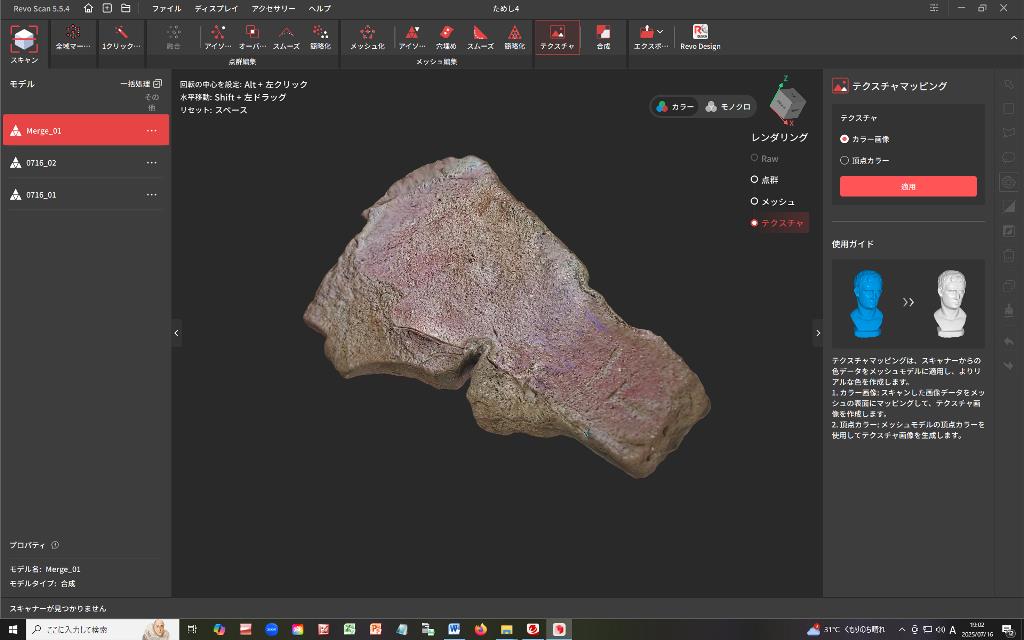Image resolution: width=1024 pixels, height=640 pixels.
Task: Switch viewport to カラー mode
Action: 675,106
